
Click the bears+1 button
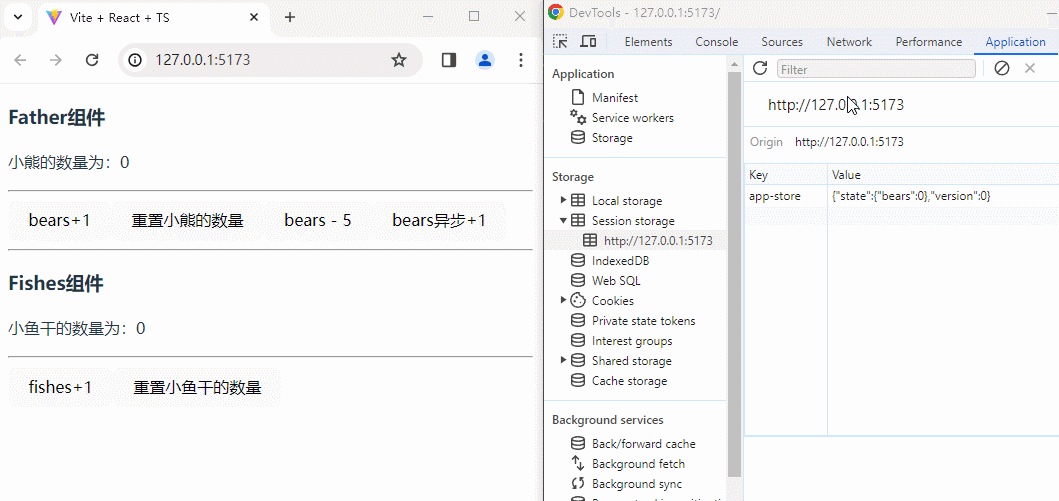pos(59,220)
